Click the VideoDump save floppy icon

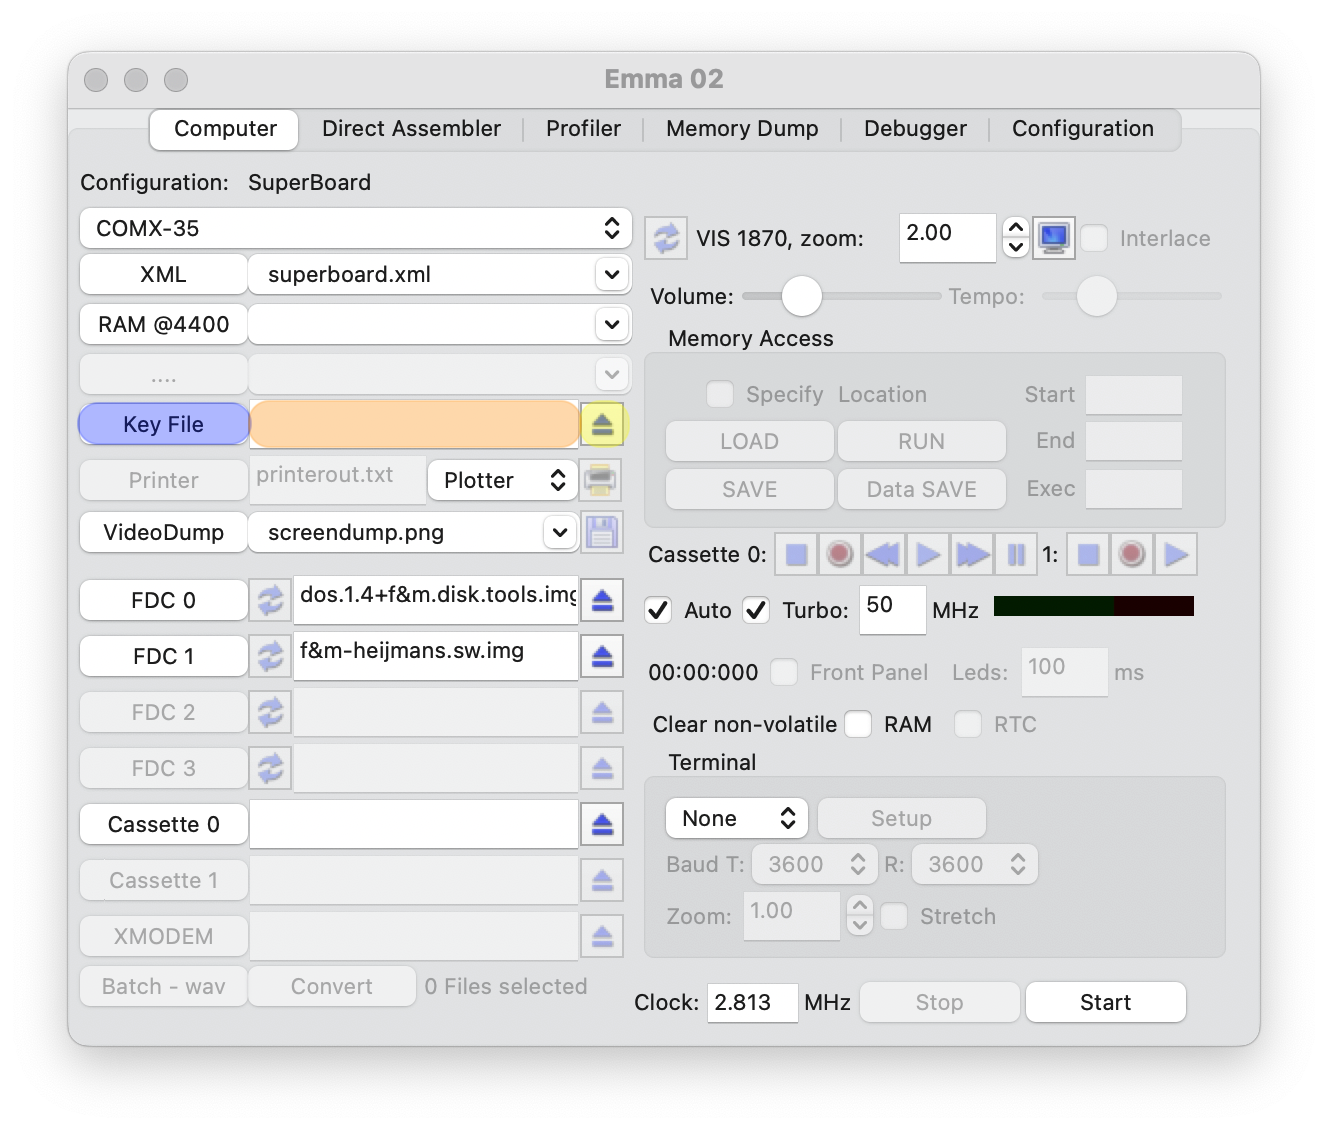pyautogui.click(x=602, y=532)
